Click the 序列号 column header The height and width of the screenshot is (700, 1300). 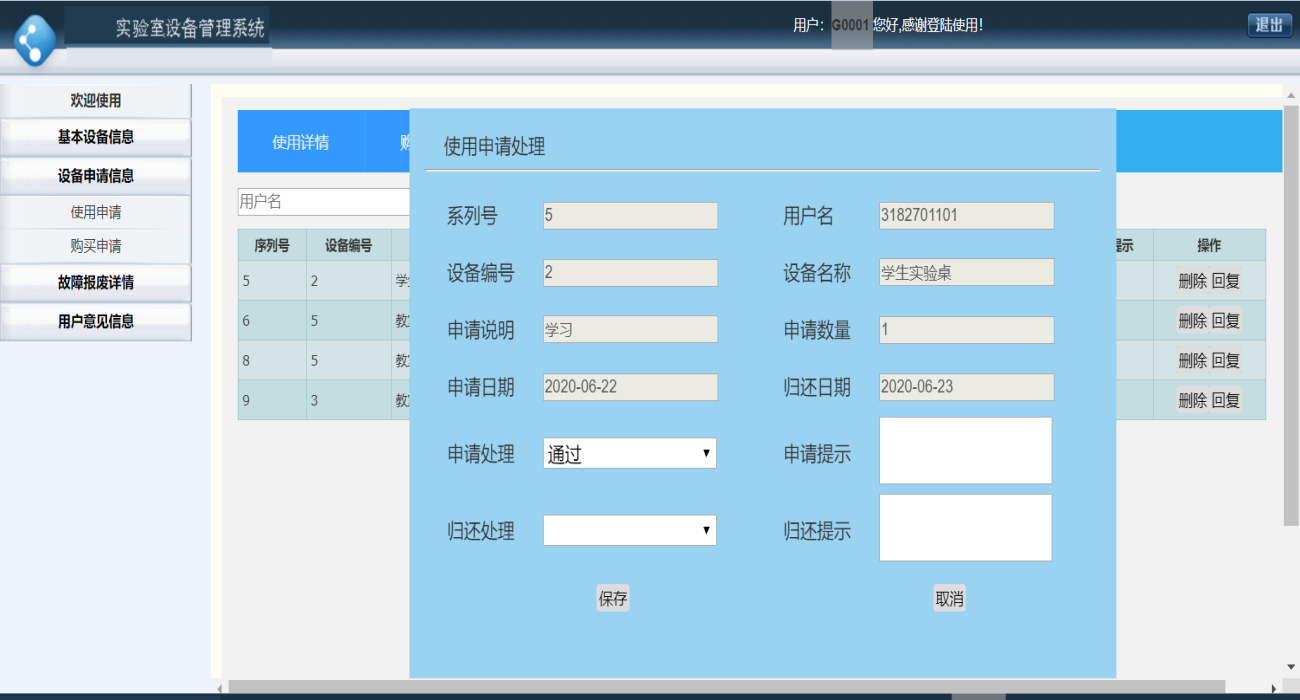click(272, 245)
